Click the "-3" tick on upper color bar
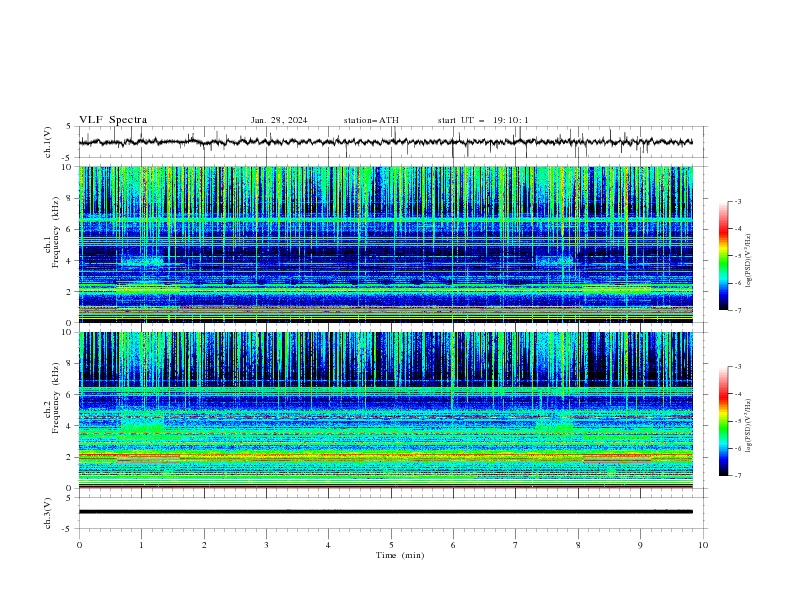 click(x=738, y=201)
